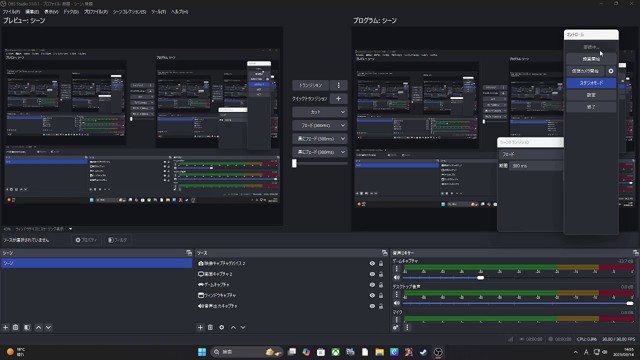Screen dimensions: 640x360
Task: Pop out the Scenes dock with its float icon
Action: [189, 253]
